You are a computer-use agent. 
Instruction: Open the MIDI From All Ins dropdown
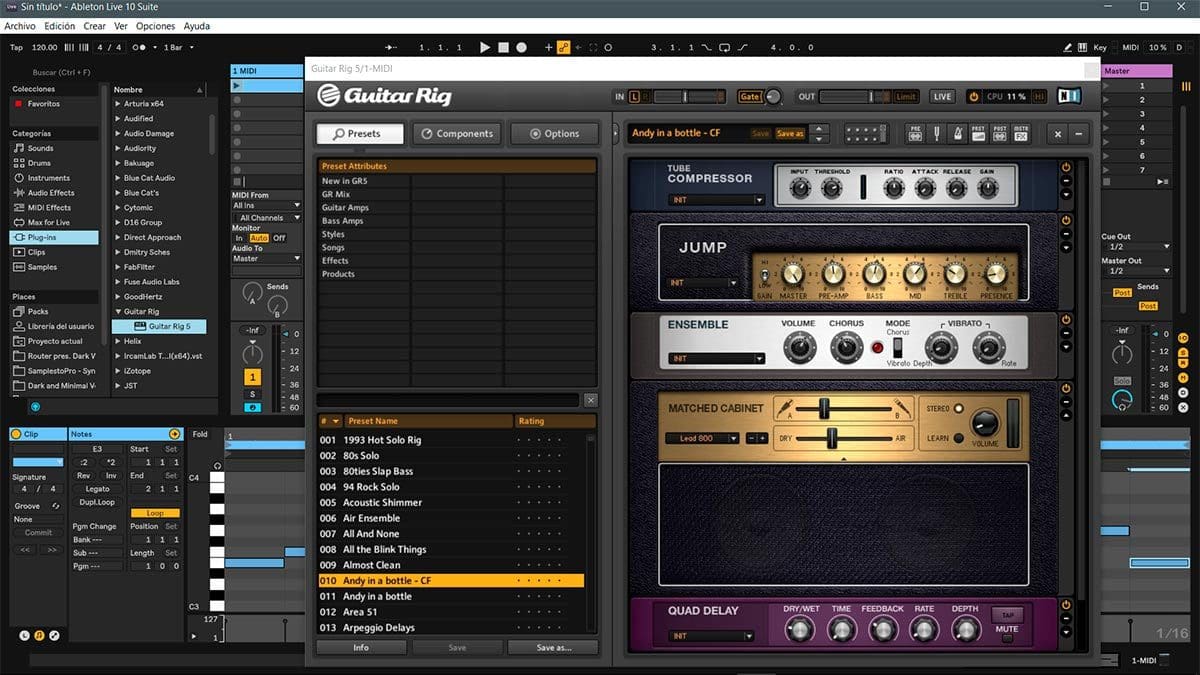[x=266, y=205]
